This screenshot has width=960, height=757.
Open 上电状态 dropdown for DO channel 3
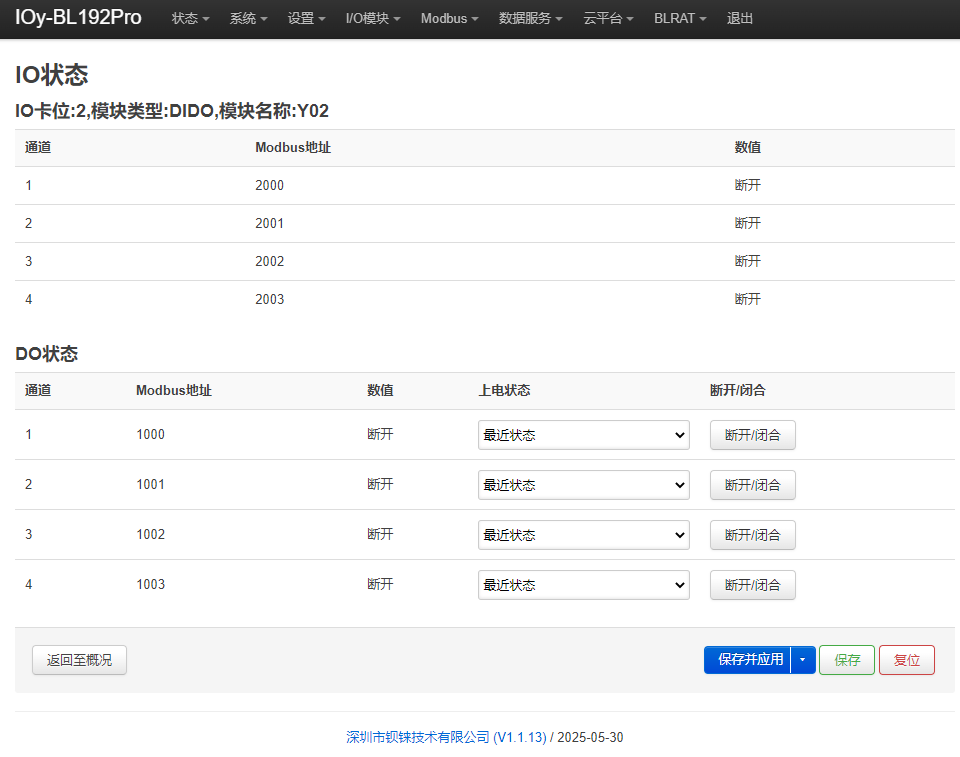click(x=583, y=535)
